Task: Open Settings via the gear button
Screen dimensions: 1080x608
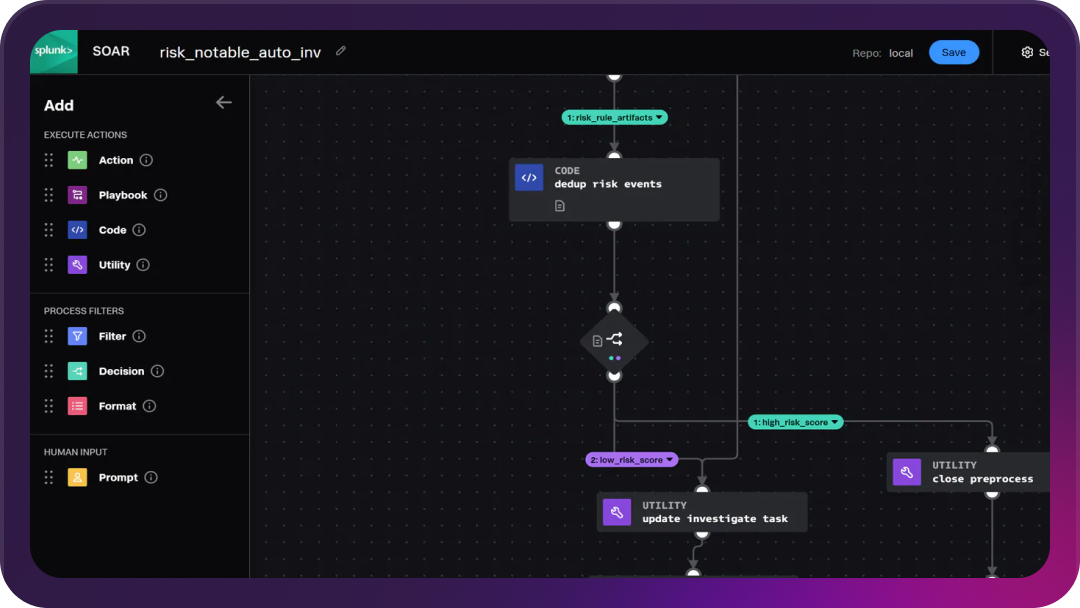Action: [x=1027, y=53]
